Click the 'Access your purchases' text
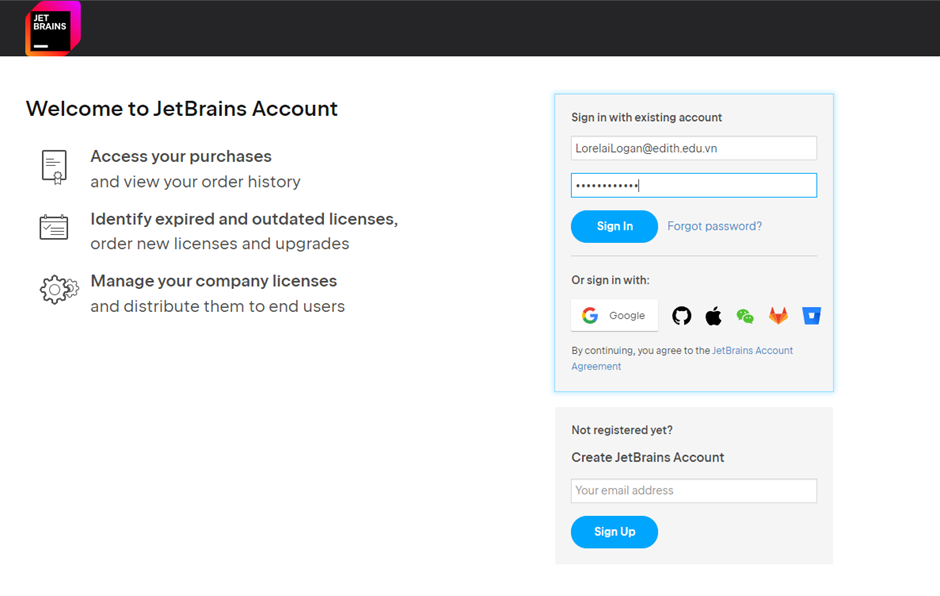The image size is (940, 596). pos(181,156)
